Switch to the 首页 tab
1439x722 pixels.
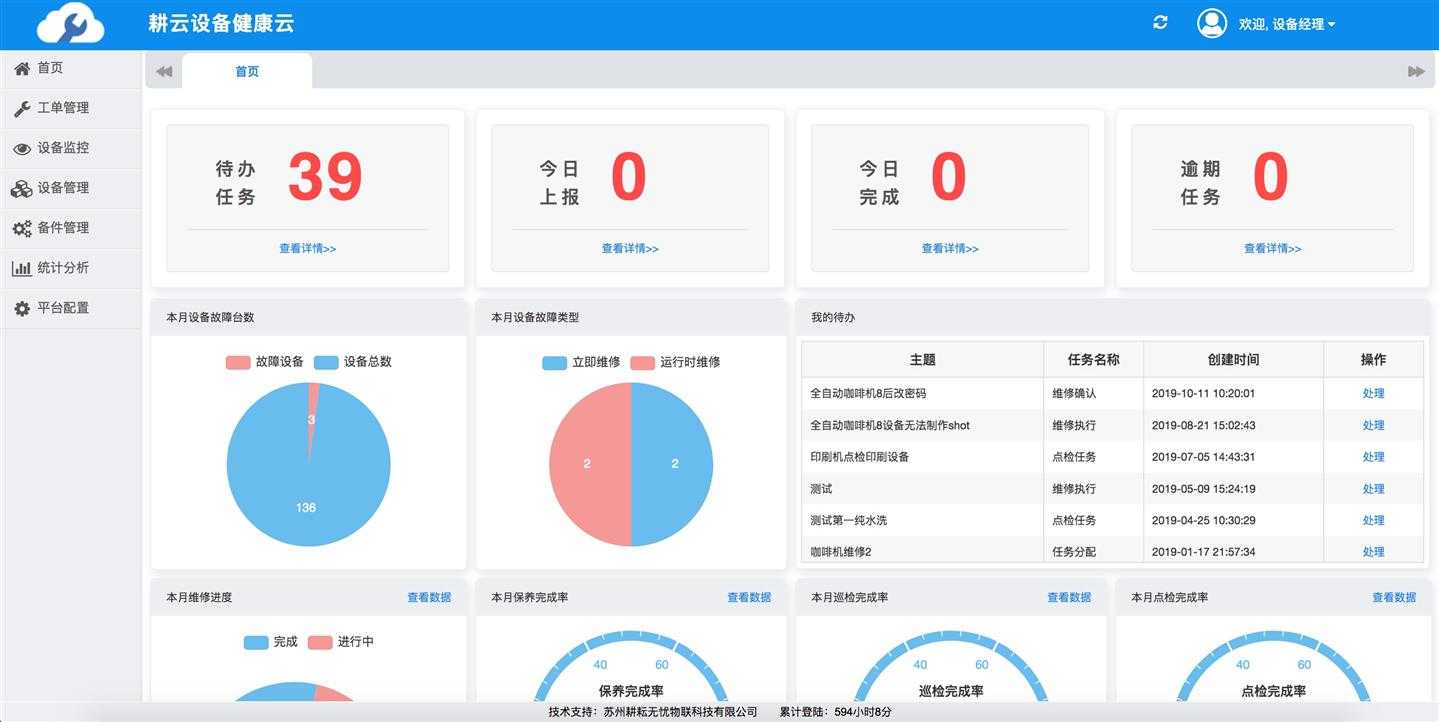[x=246, y=71]
